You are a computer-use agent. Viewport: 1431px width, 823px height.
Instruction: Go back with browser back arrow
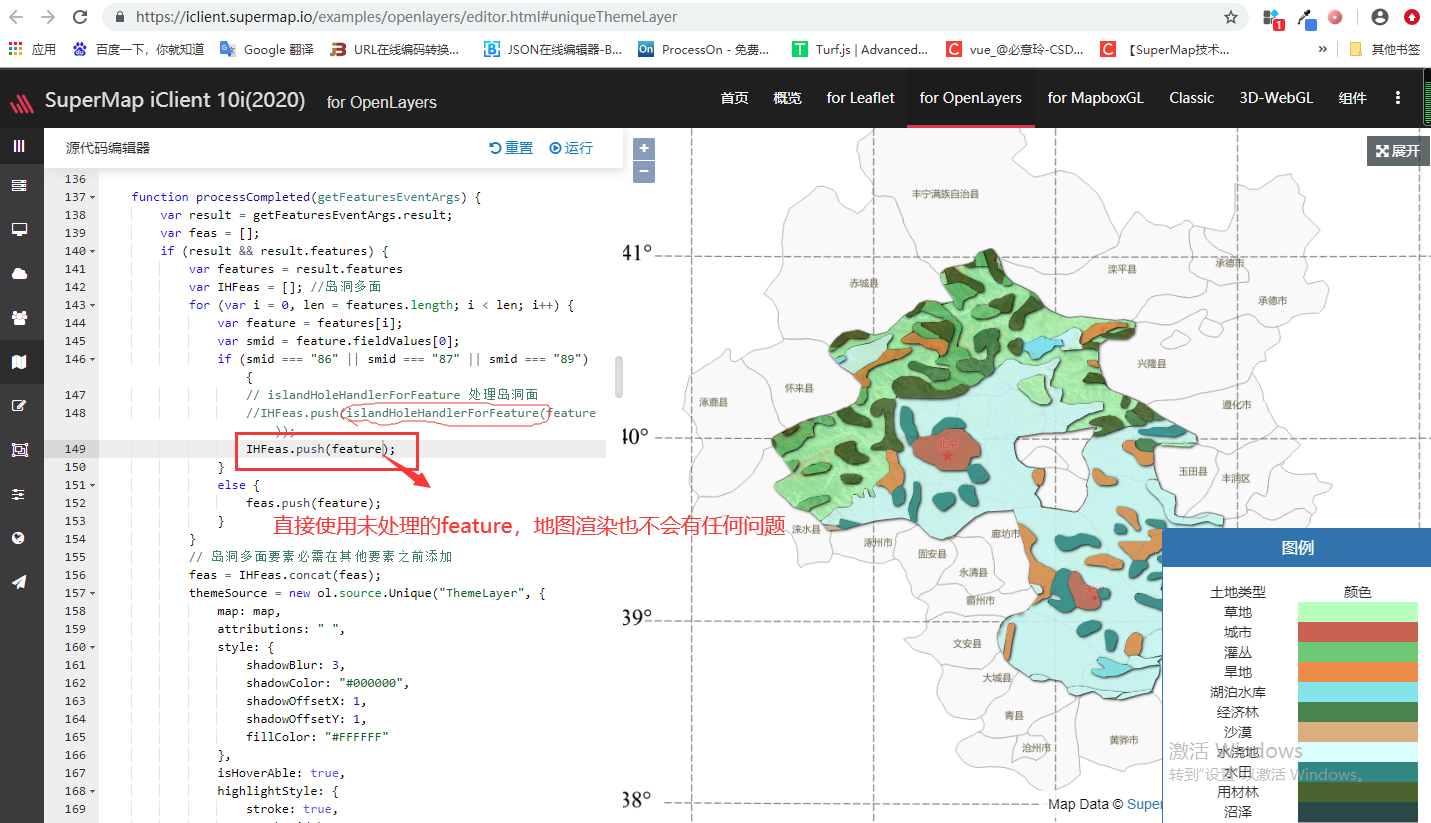[17, 17]
